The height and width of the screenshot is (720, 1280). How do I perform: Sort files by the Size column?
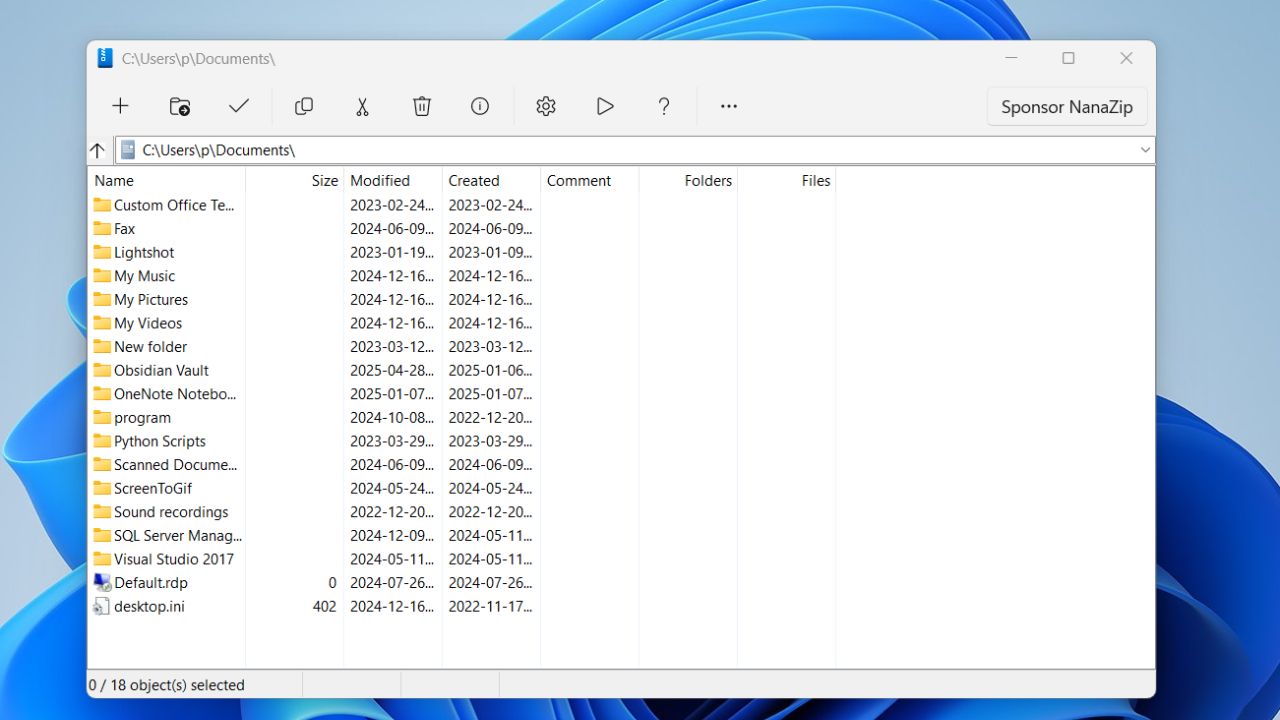pos(323,180)
